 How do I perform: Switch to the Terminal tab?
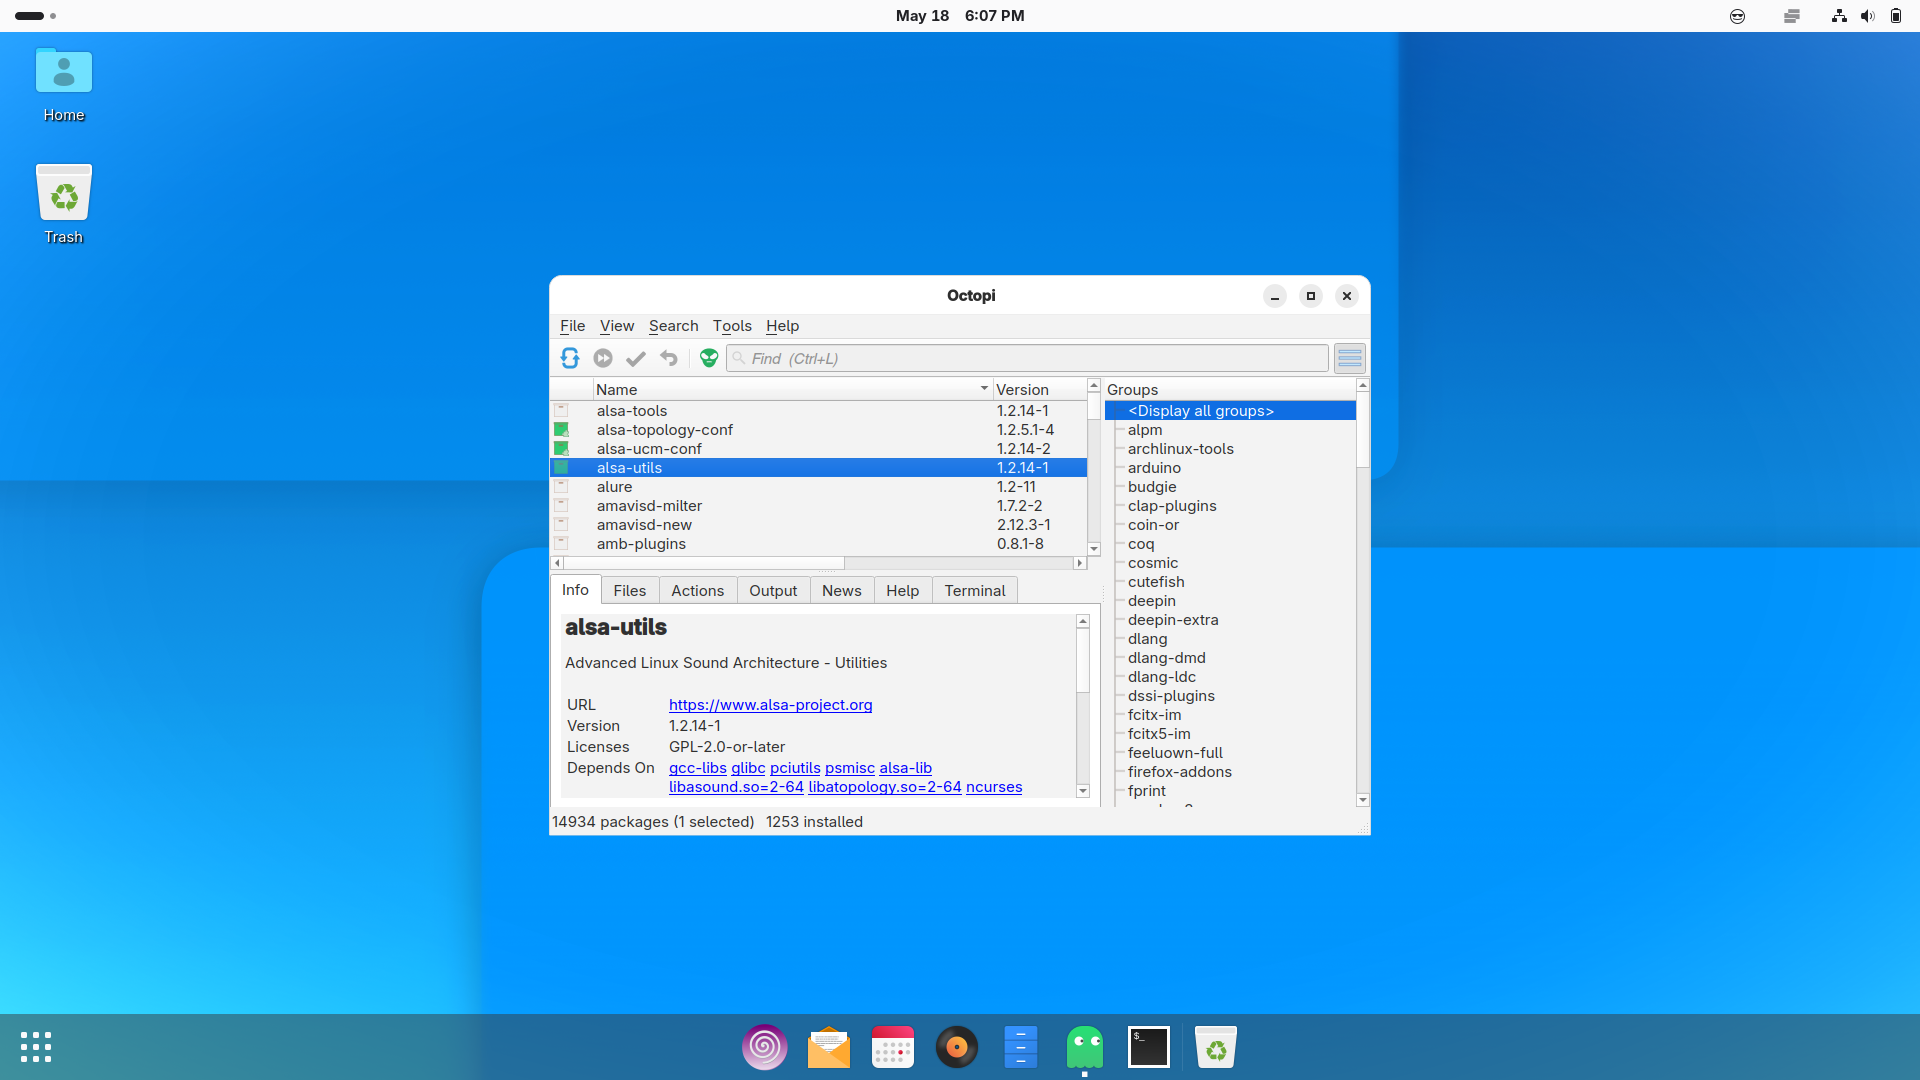tap(975, 591)
